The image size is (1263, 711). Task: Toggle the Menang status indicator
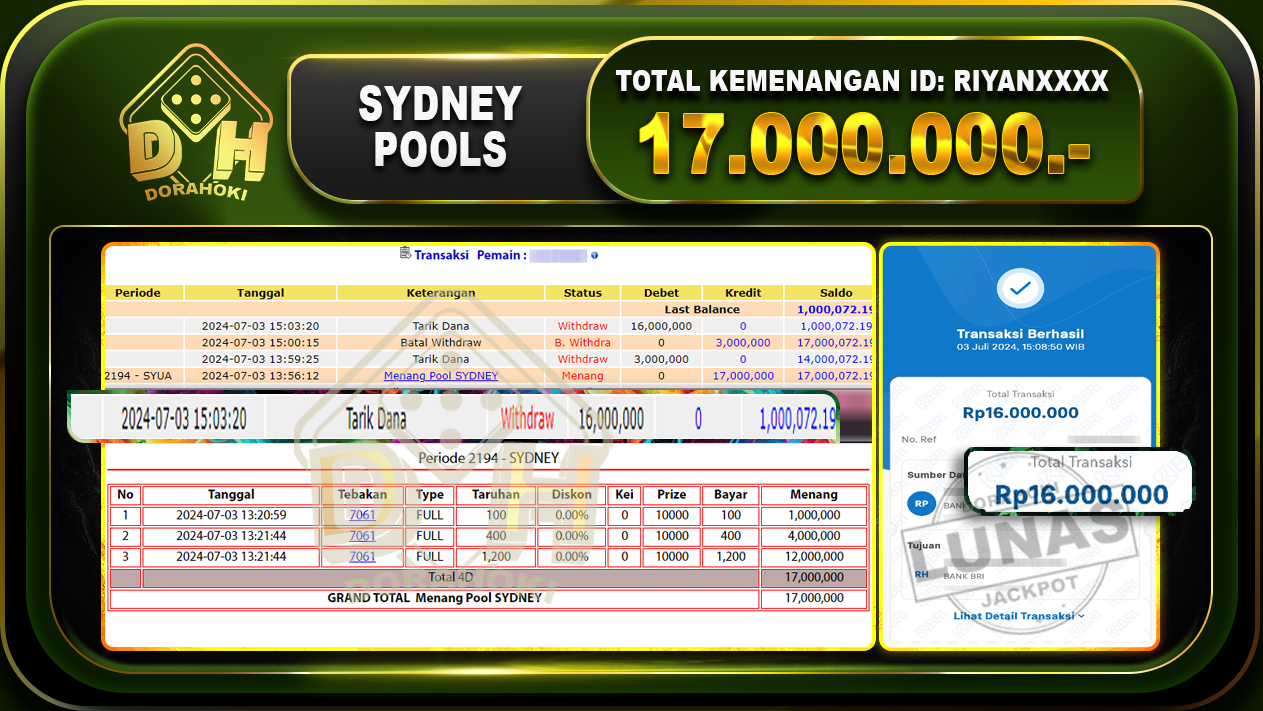[583, 375]
